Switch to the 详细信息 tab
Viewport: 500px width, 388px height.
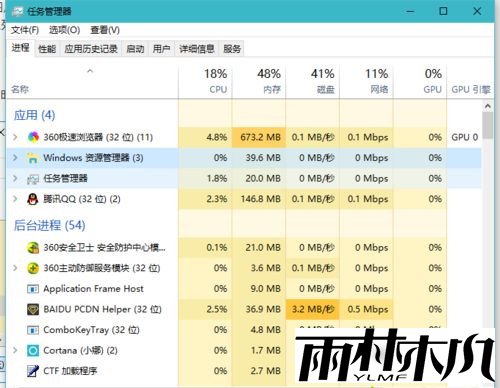(x=197, y=49)
